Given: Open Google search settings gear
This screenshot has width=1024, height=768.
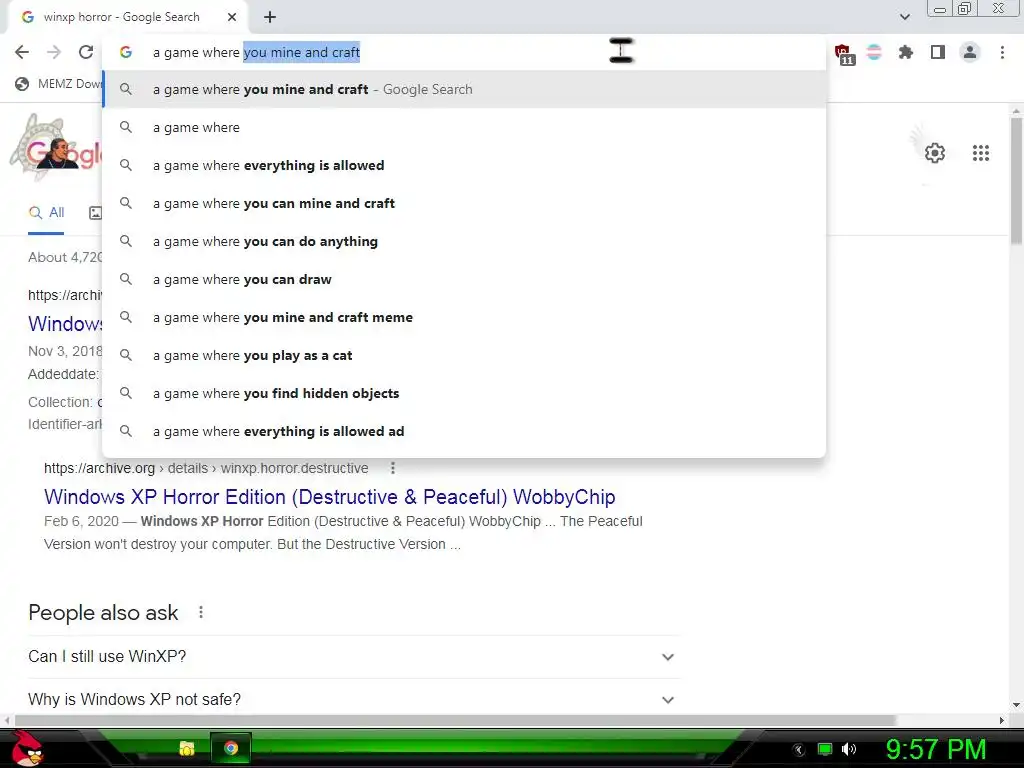Looking at the screenshot, I should point(935,153).
